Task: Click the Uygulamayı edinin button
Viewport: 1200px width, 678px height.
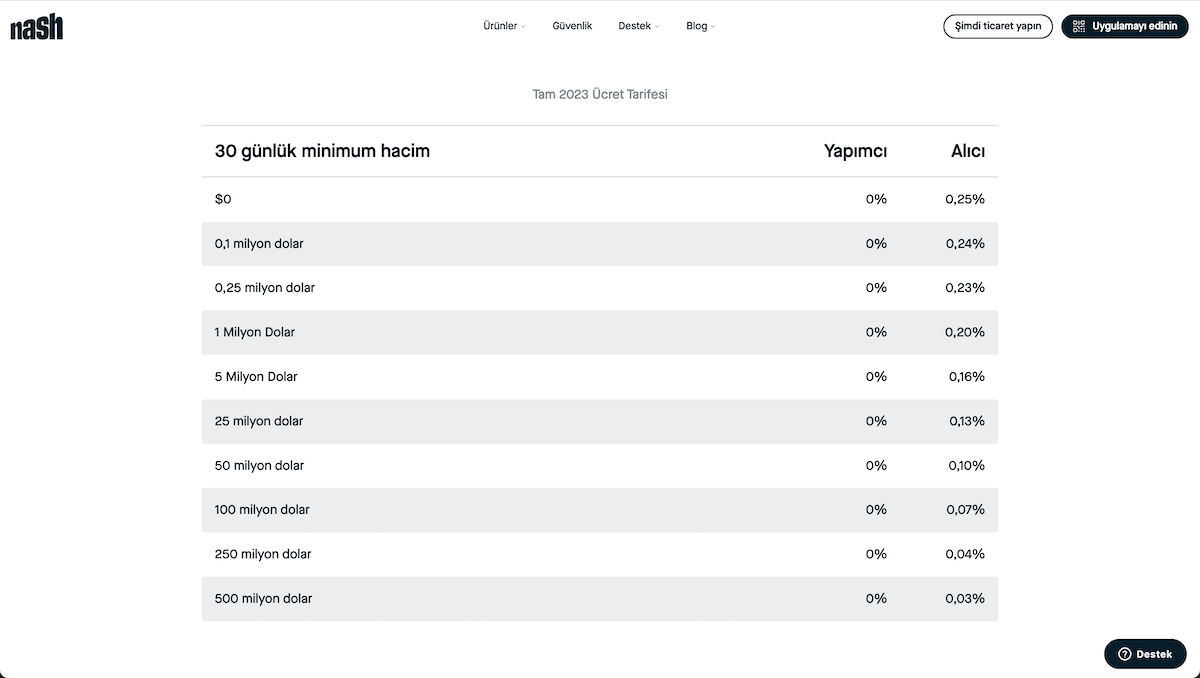Action: coord(1124,26)
